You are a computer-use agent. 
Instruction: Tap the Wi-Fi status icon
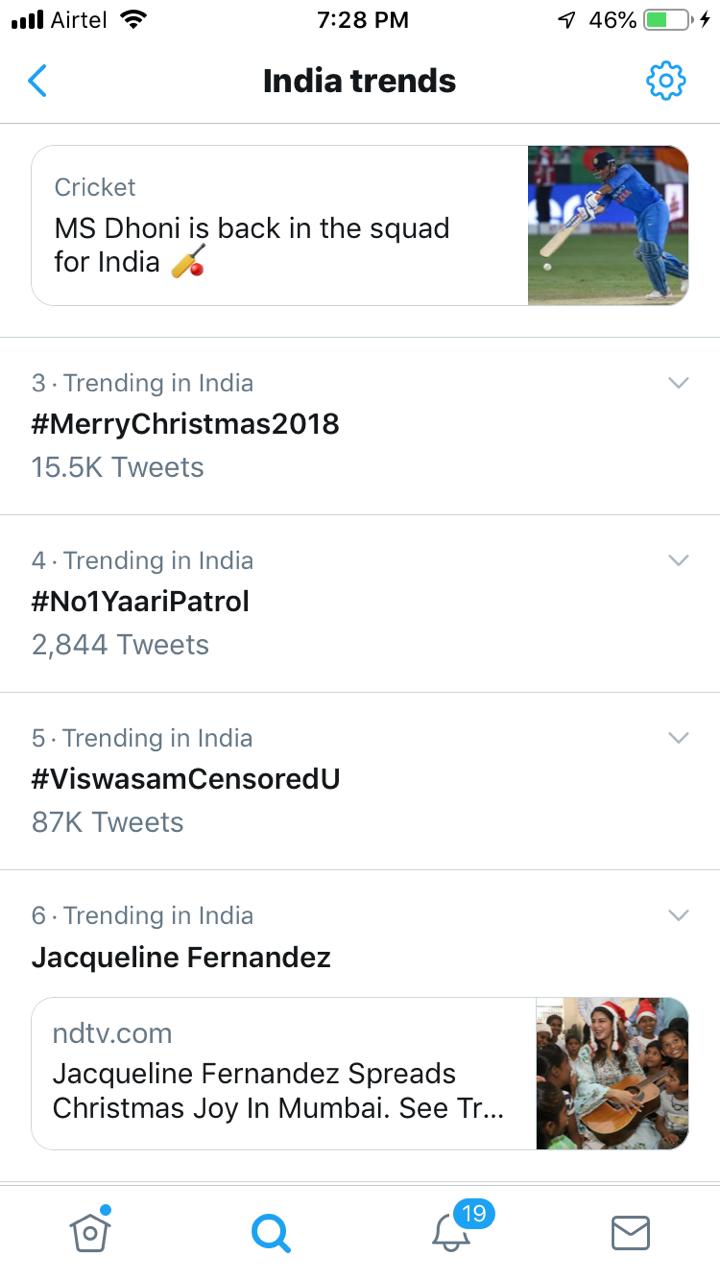click(132, 19)
